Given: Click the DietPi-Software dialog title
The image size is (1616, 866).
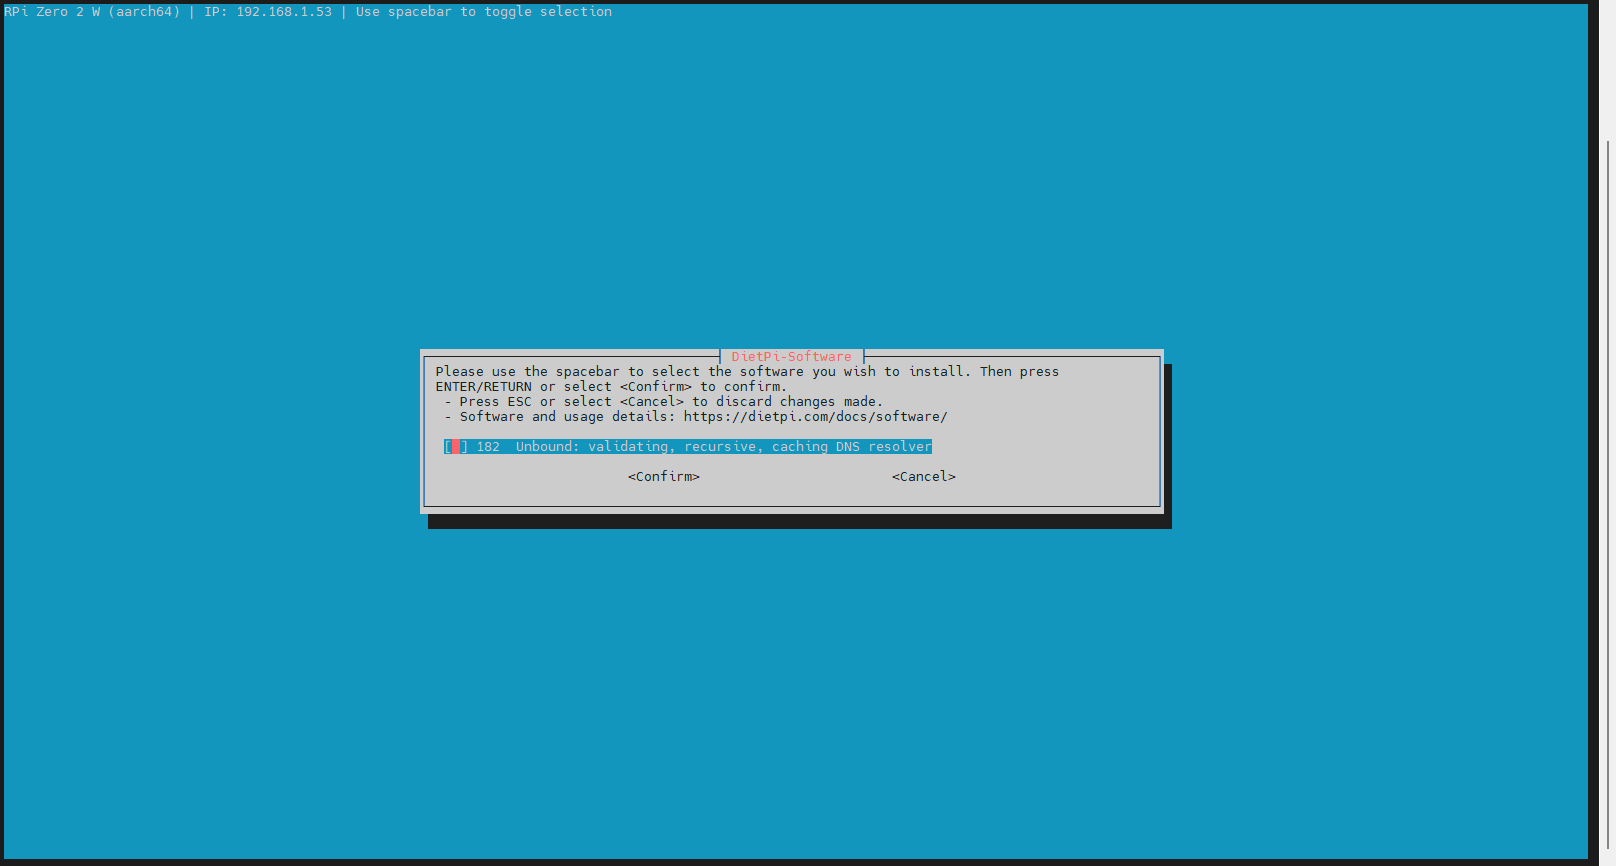Looking at the screenshot, I should click(791, 357).
